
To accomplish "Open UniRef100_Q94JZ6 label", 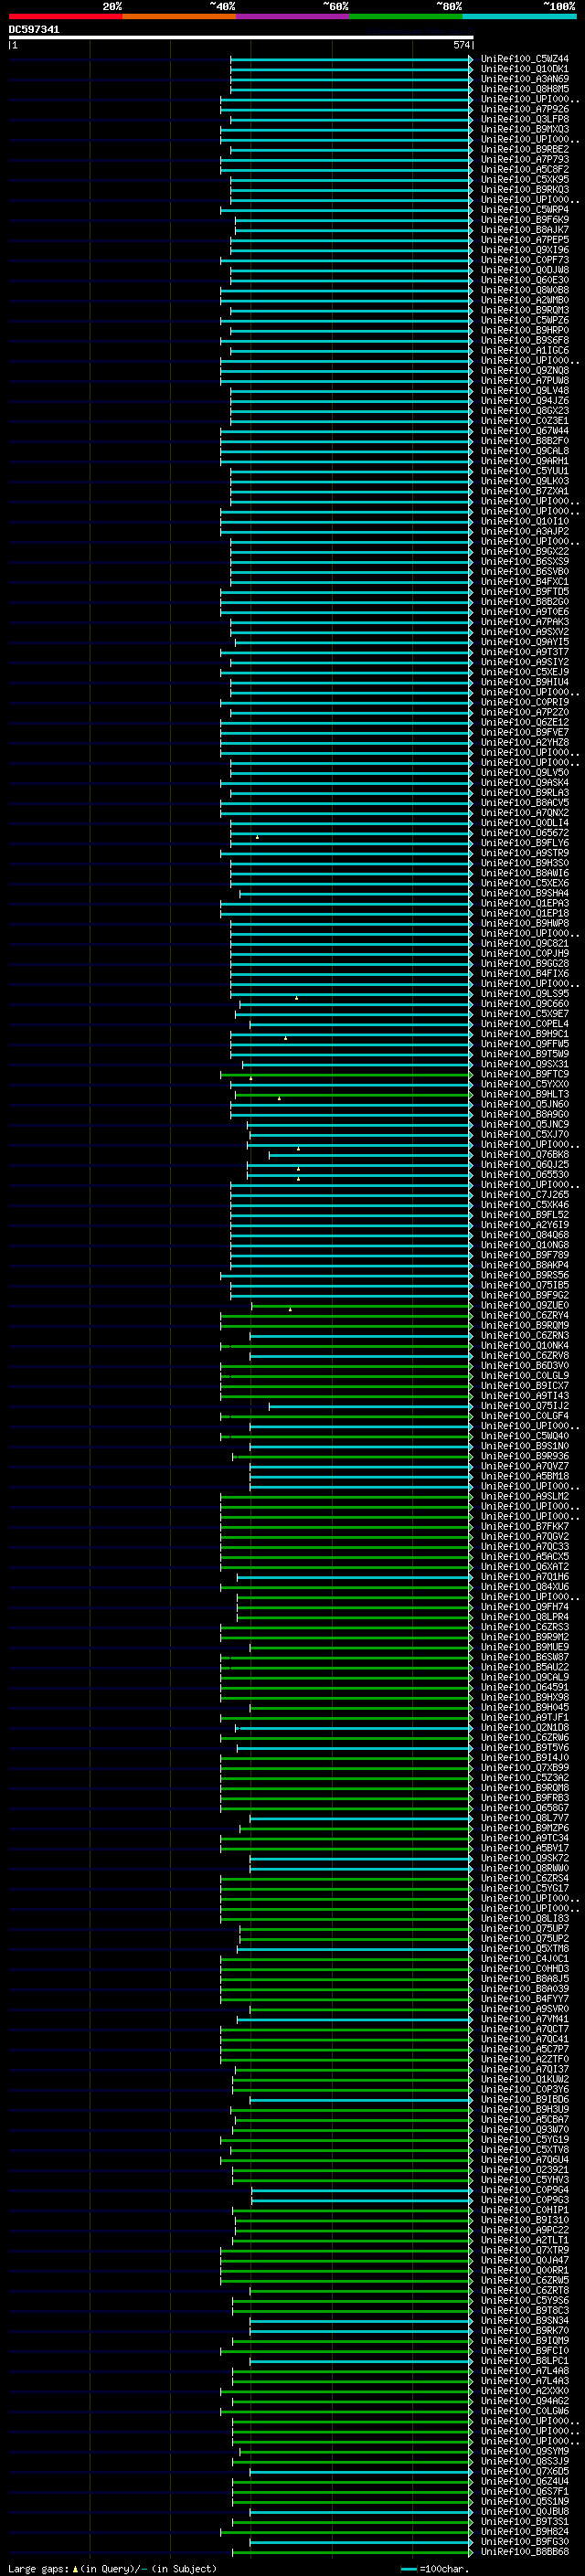I will (524, 401).
